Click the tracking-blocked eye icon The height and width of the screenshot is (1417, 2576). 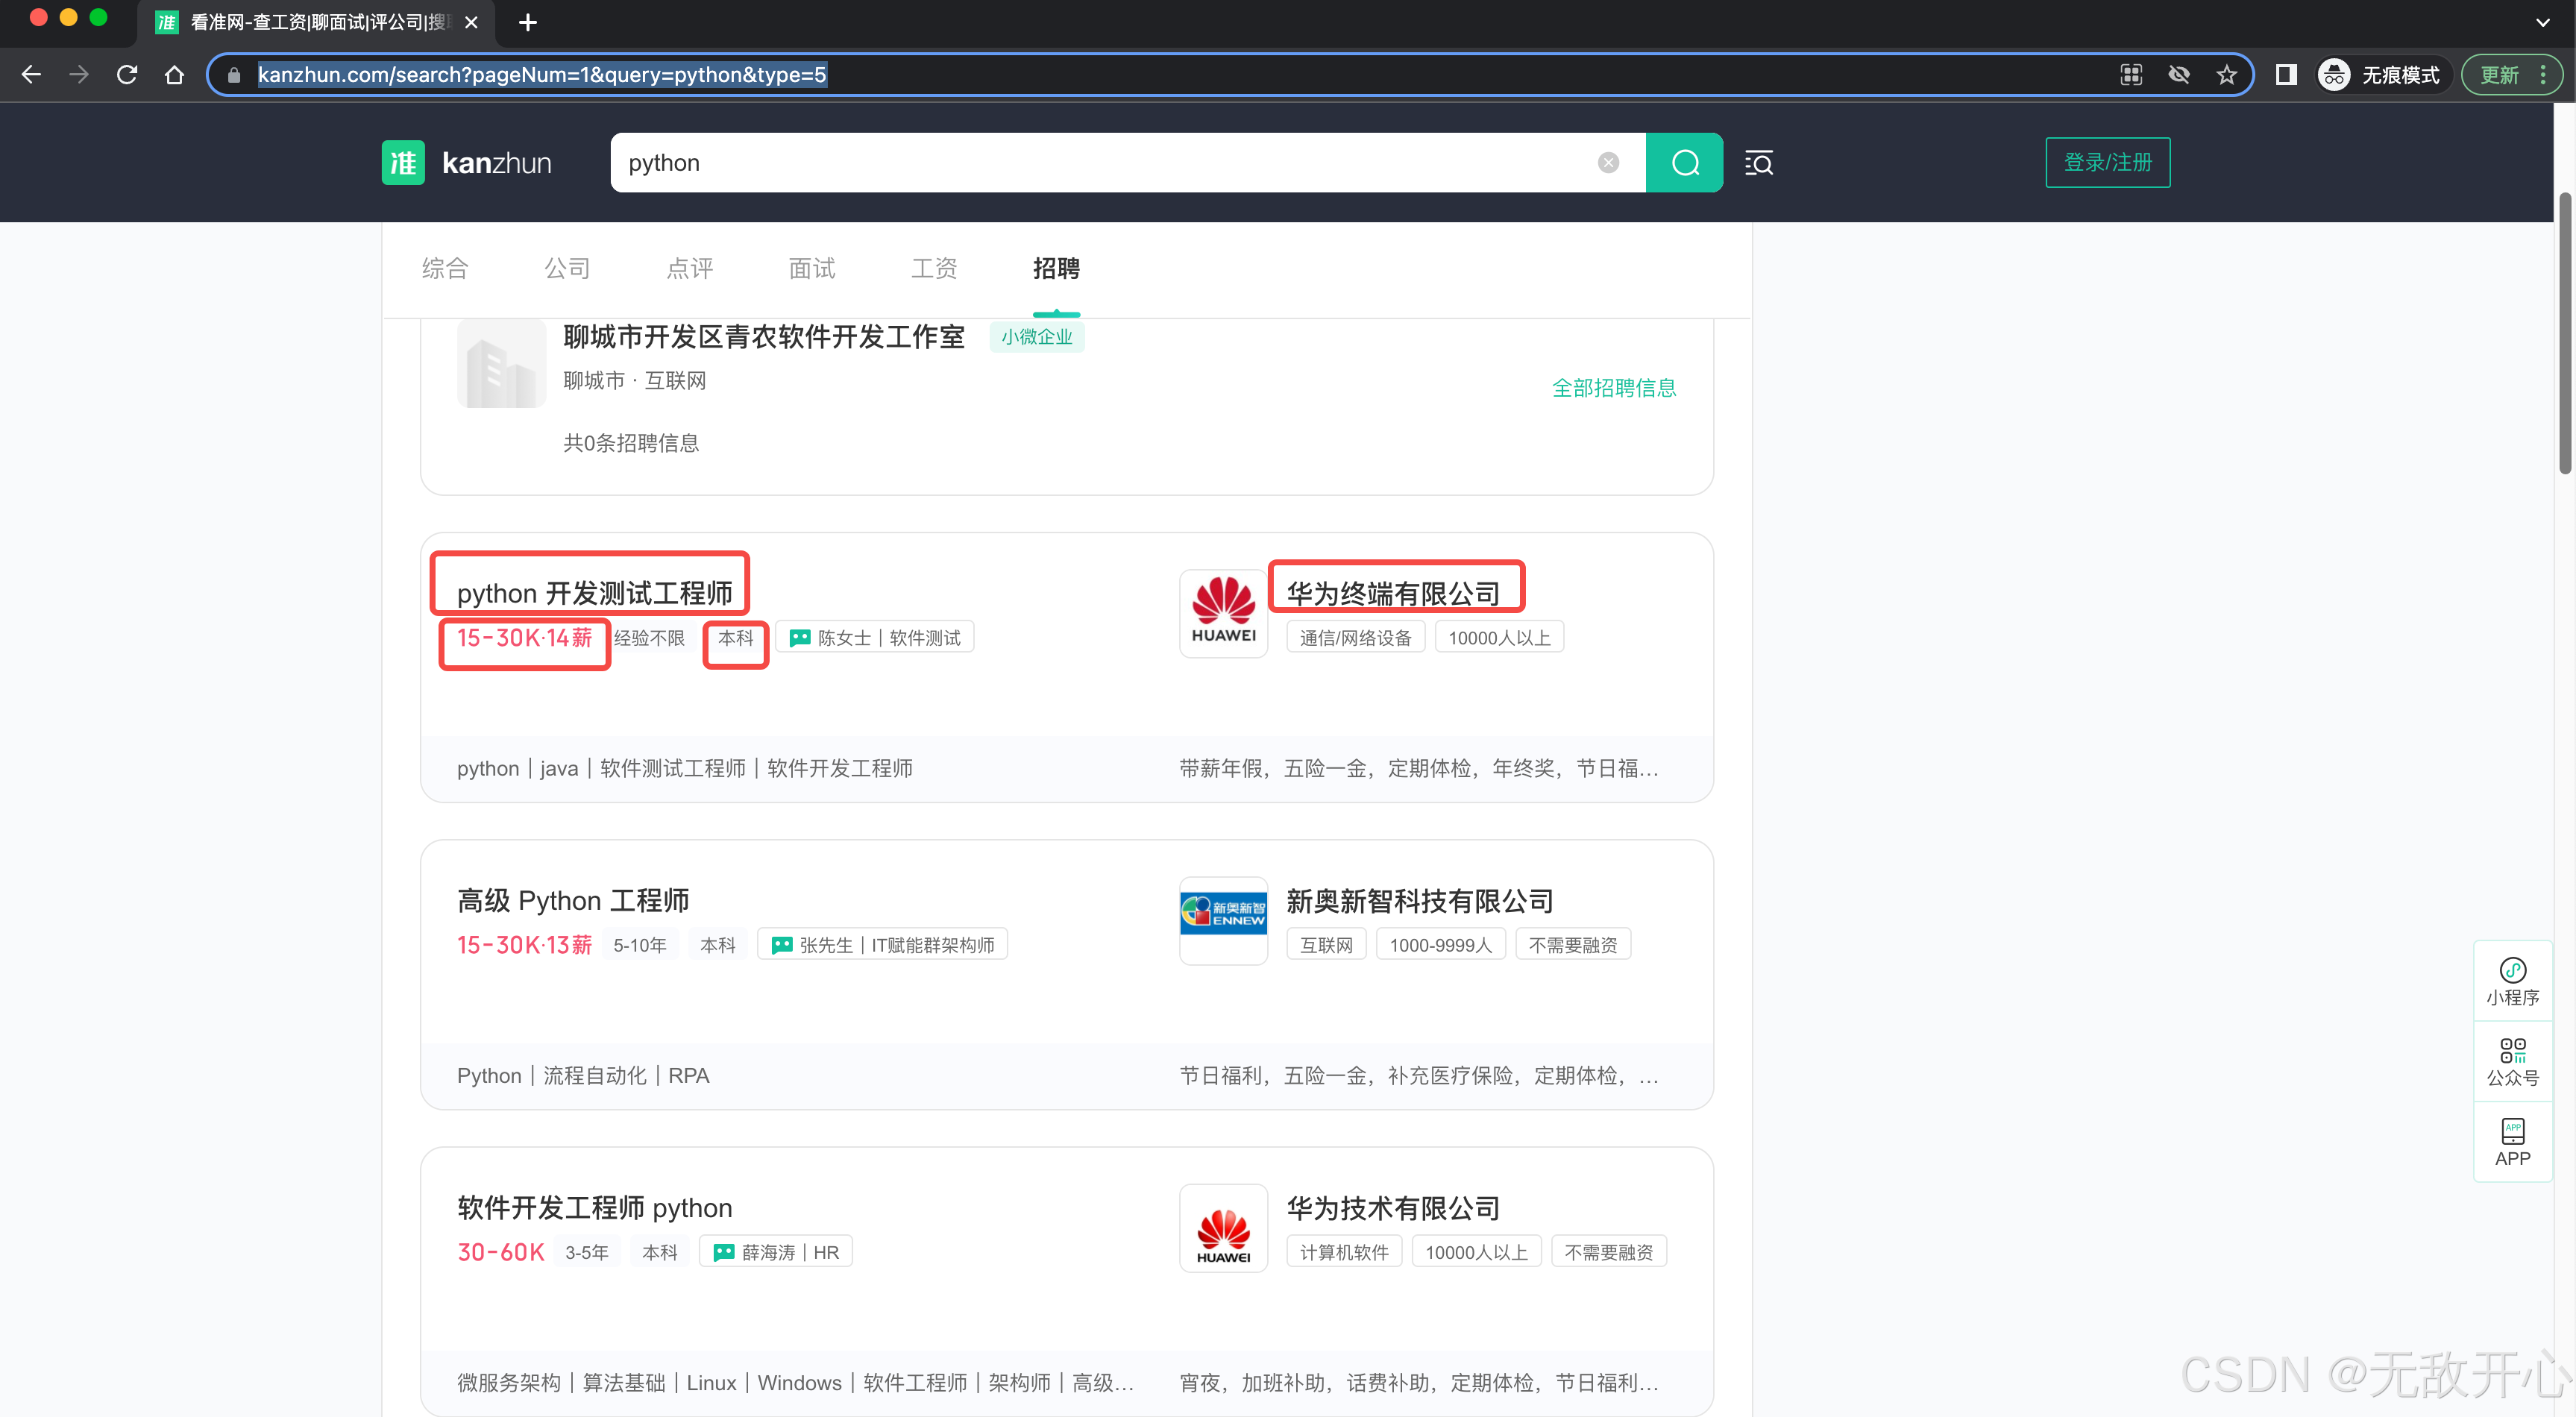(x=2179, y=75)
